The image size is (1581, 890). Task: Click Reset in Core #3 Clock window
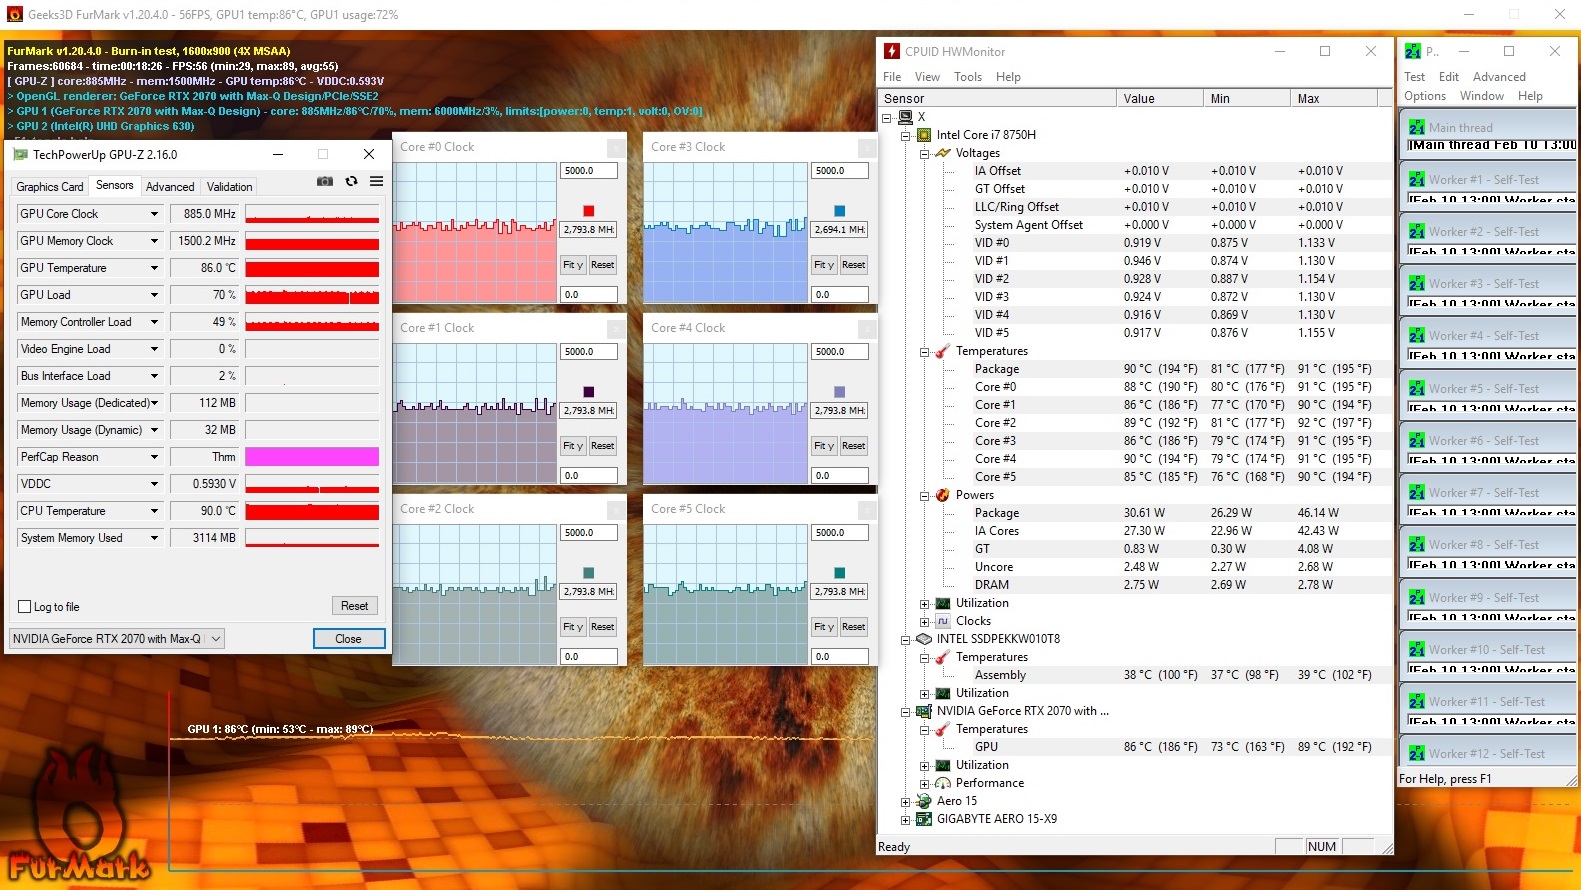[x=853, y=265]
